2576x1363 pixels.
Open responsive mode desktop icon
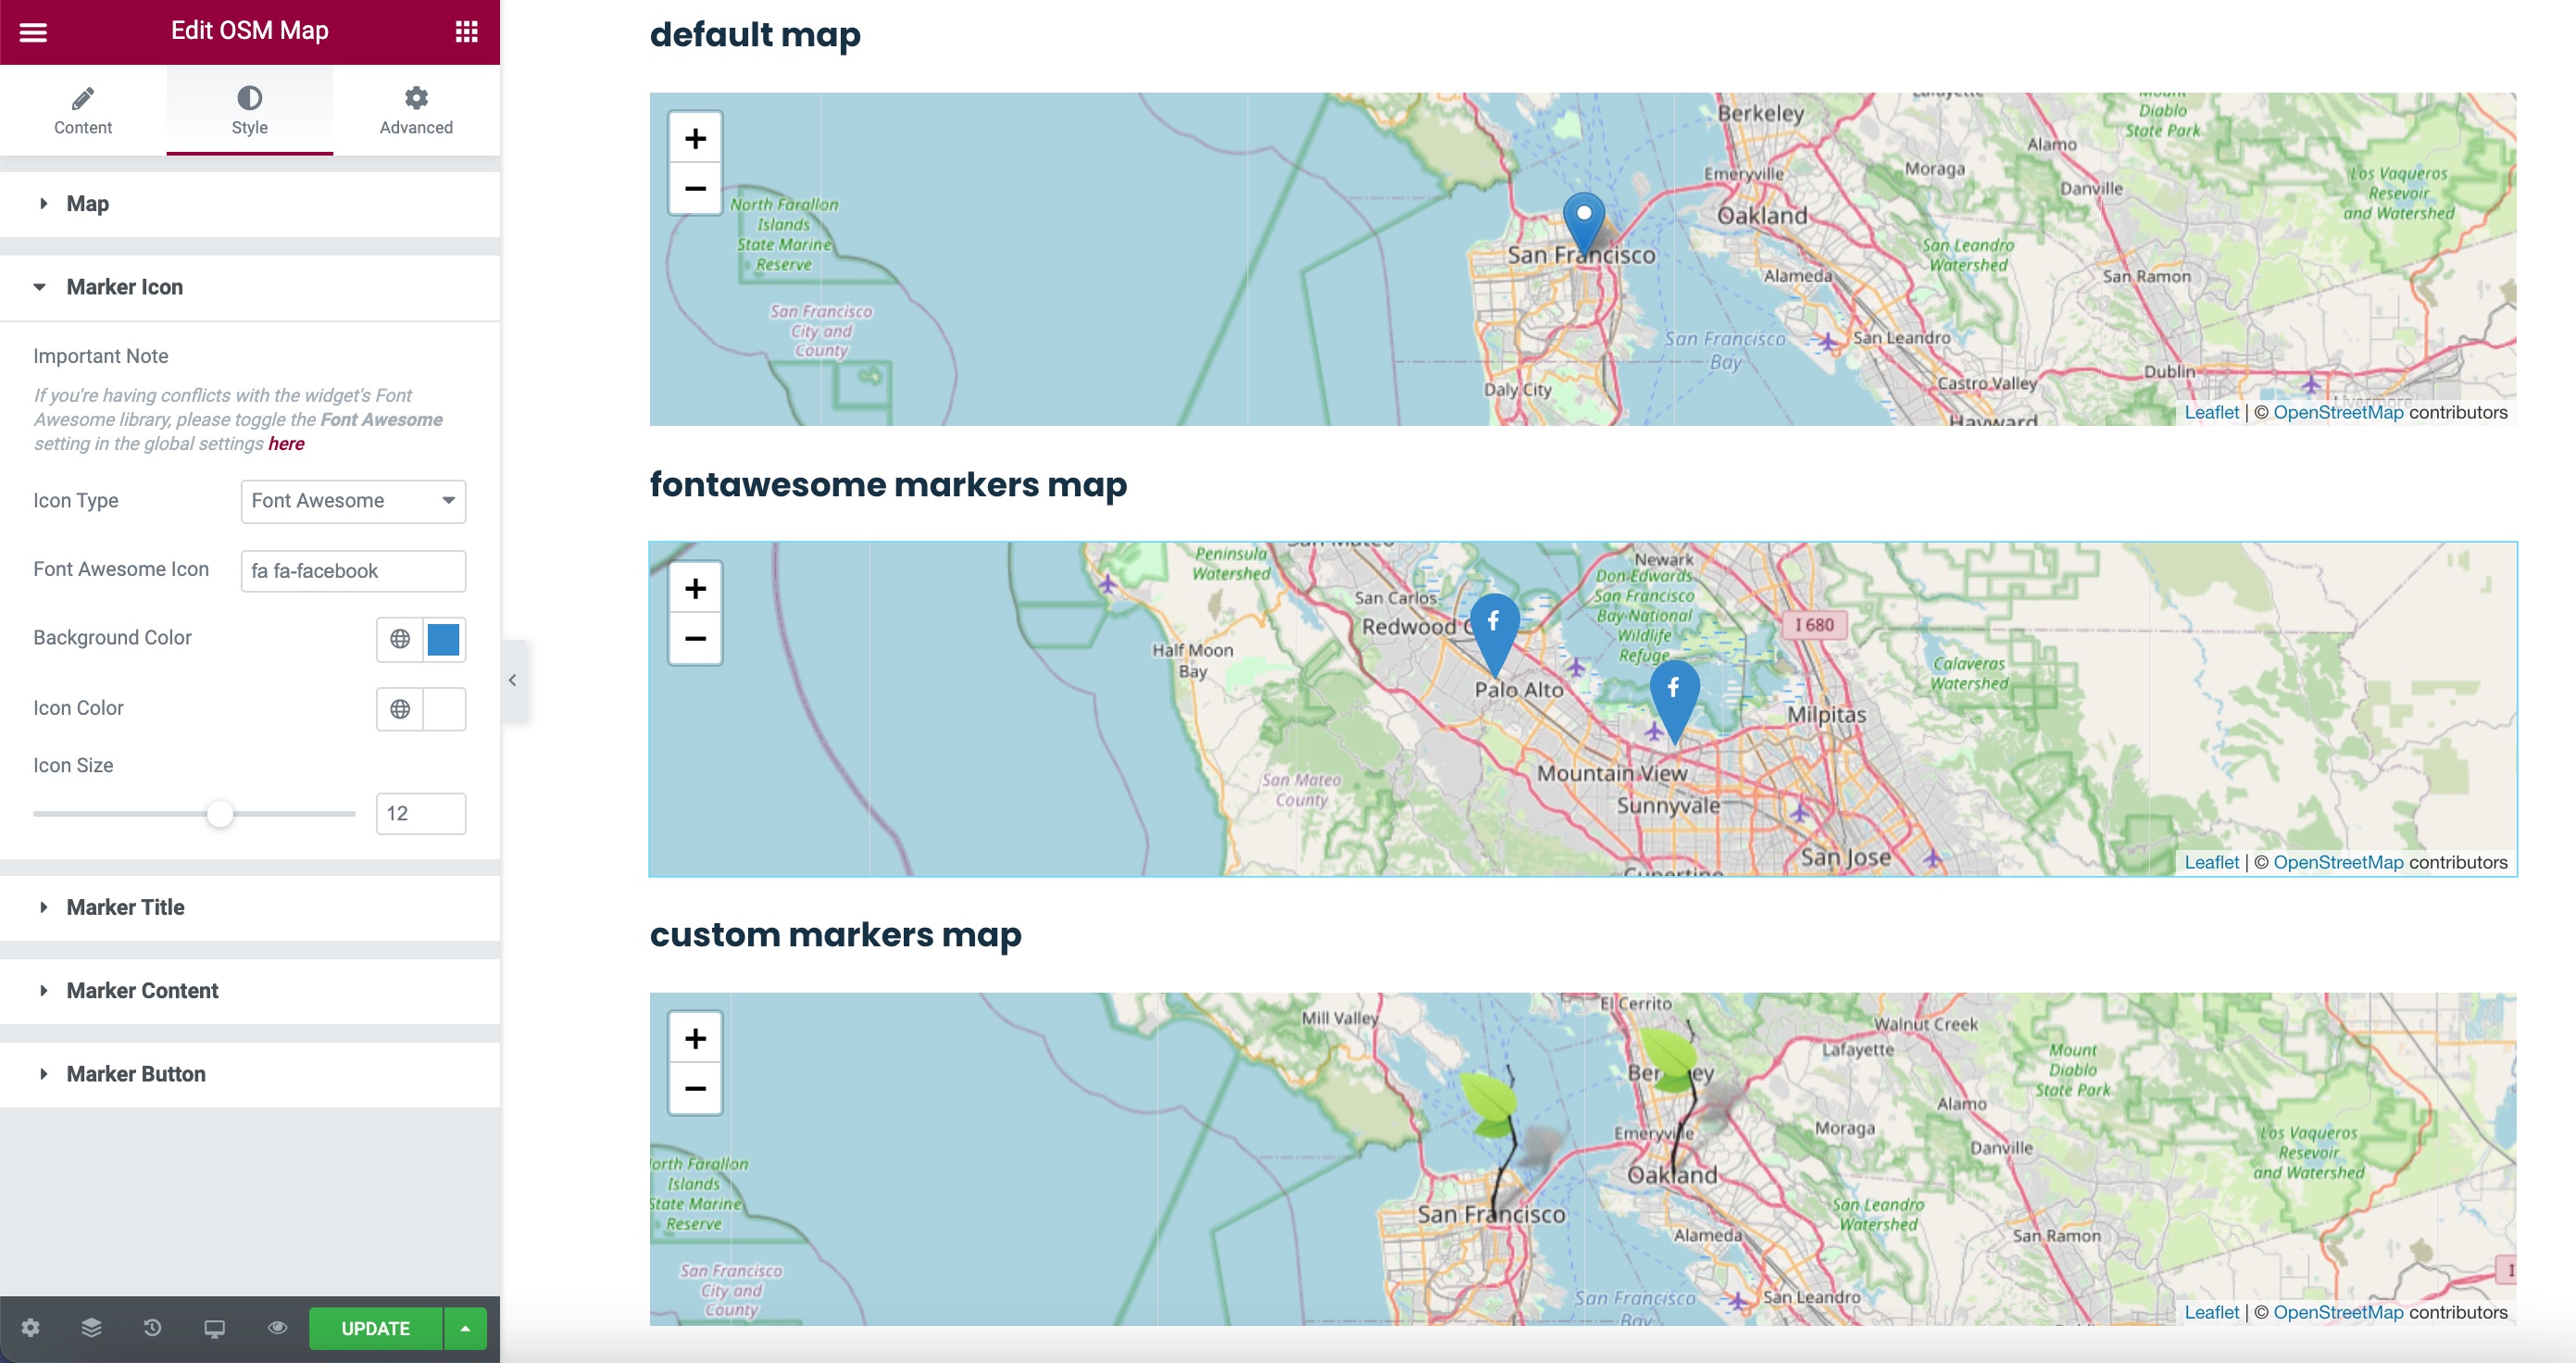(214, 1328)
